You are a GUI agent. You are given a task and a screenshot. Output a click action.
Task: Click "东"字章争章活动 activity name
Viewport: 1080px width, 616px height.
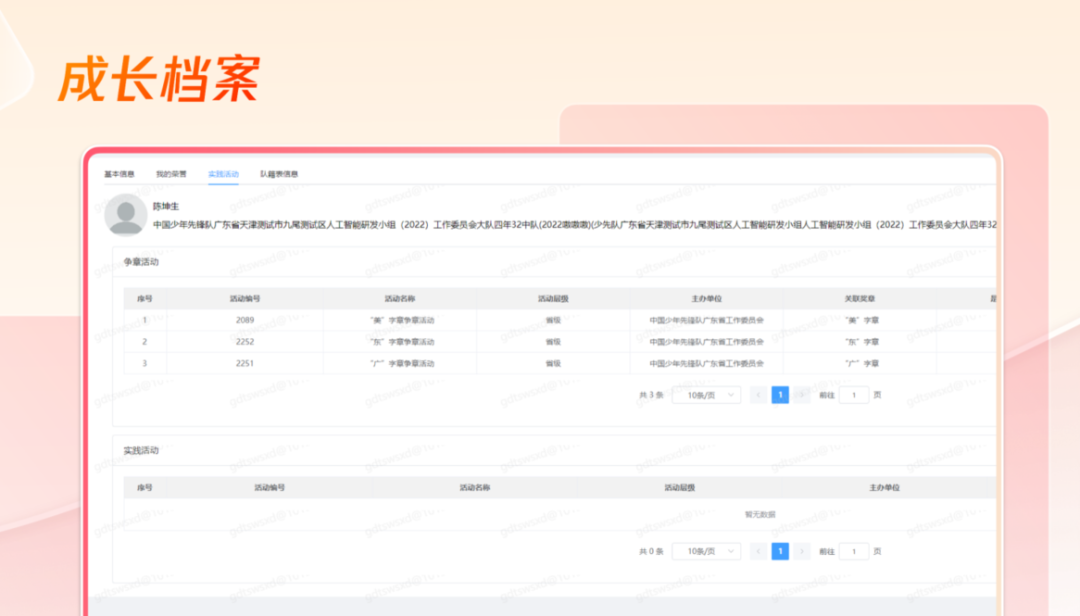[x=402, y=342]
